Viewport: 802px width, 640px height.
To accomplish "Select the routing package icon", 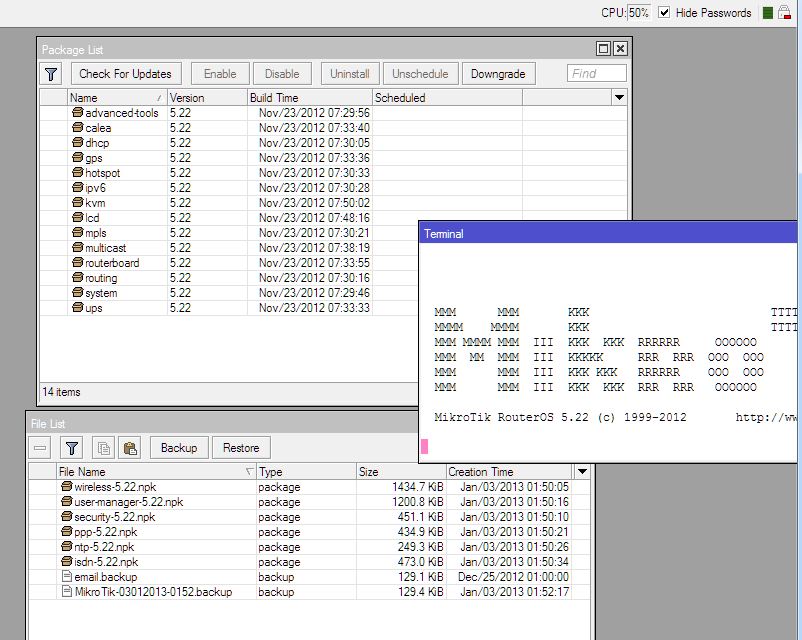I will tap(77, 277).
